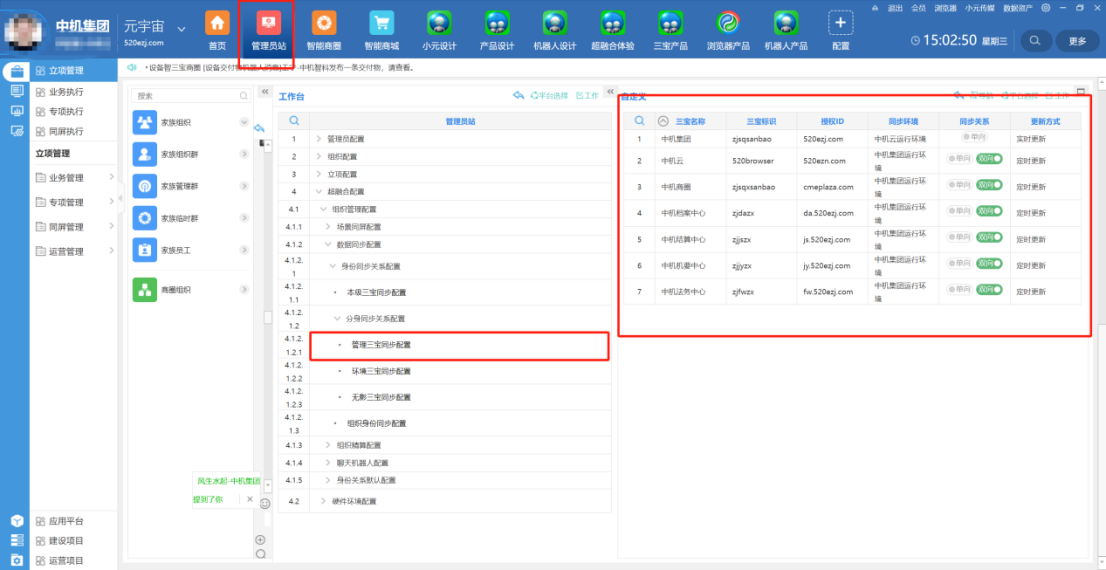The image size is (1106, 570).
Task: Click back arrow in 工作台 header
Action: [518, 95]
